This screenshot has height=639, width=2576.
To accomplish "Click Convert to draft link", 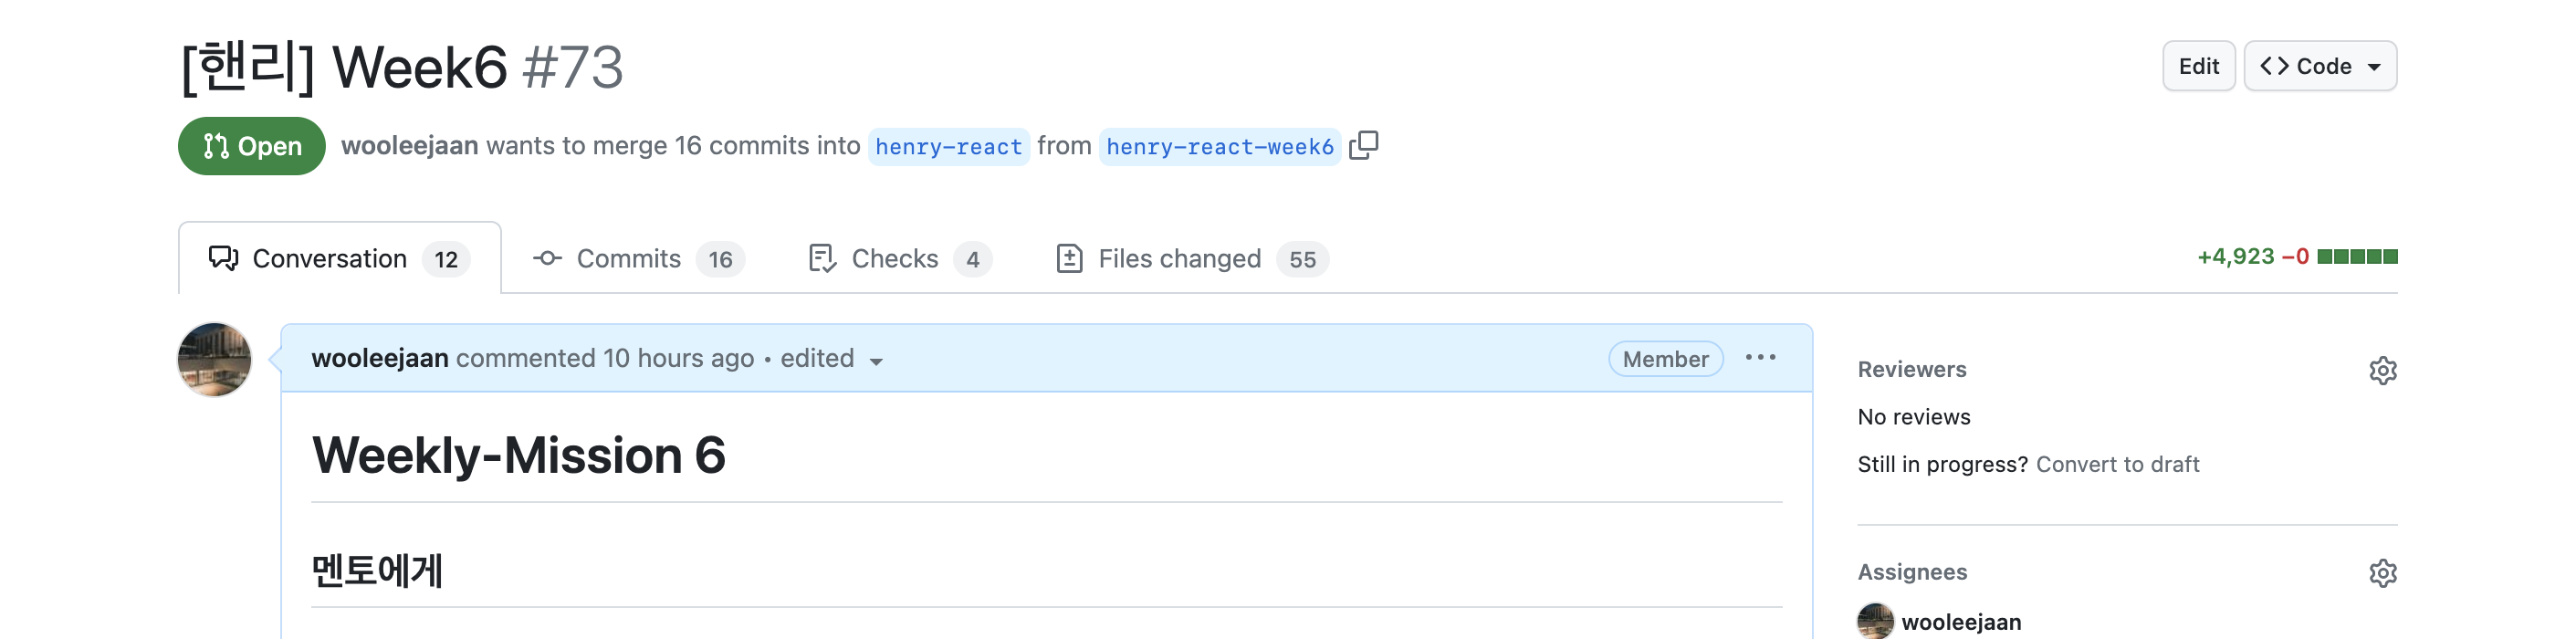I will pyautogui.click(x=2117, y=464).
